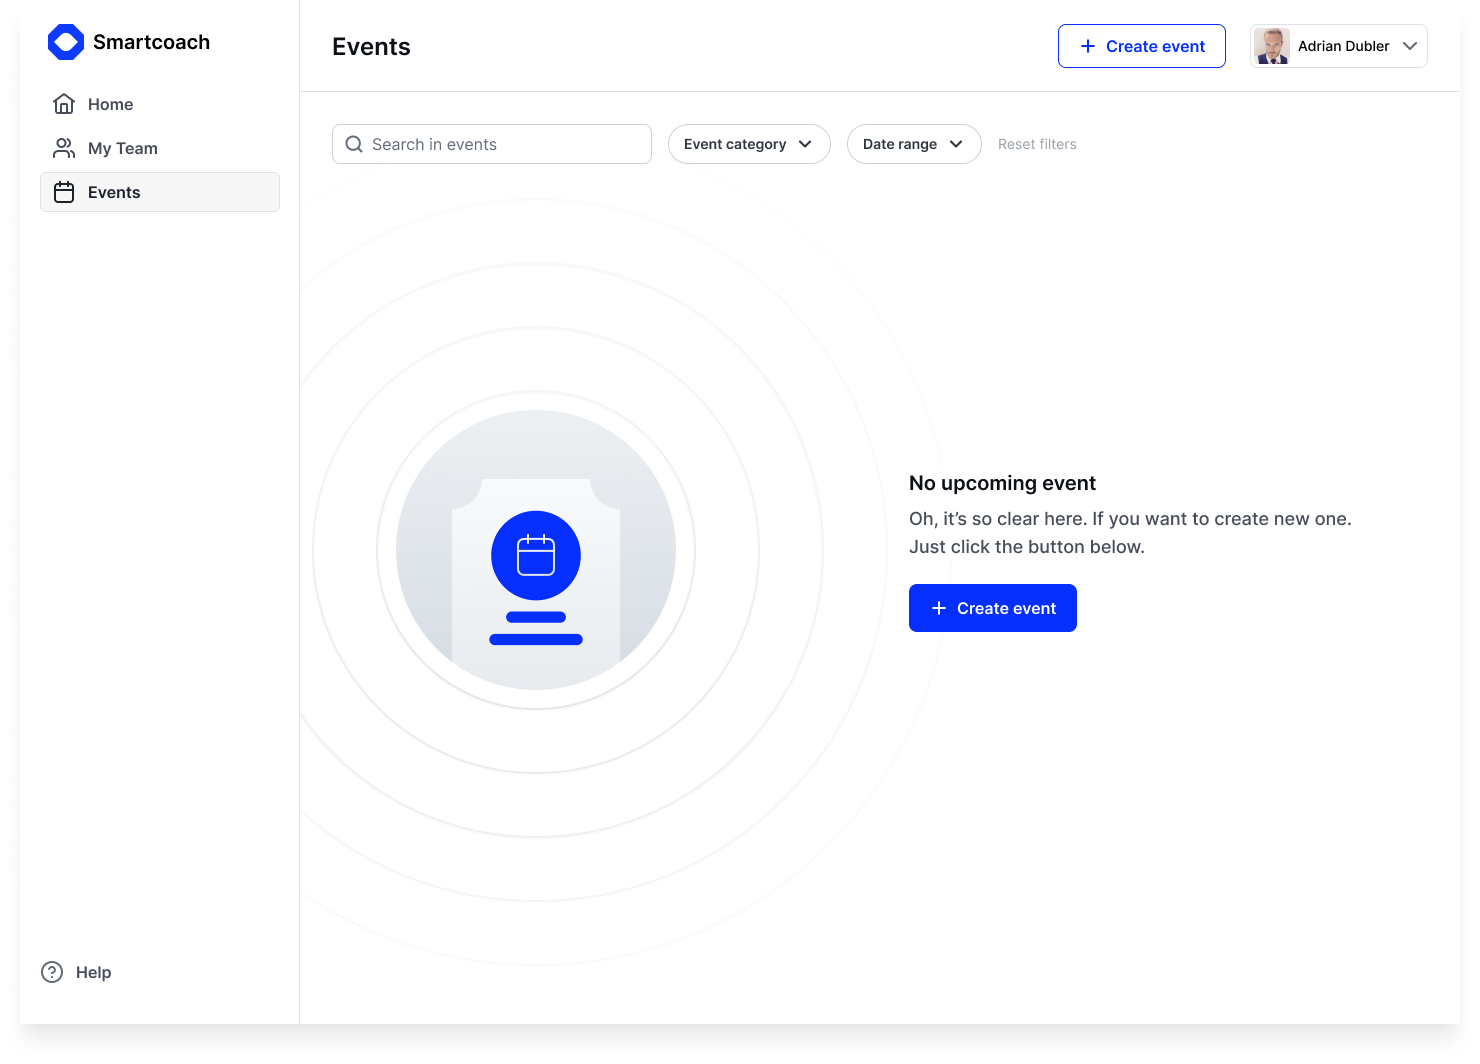Open the Date range filter dropdown
The height and width of the screenshot is (1064, 1480).
[x=913, y=144]
